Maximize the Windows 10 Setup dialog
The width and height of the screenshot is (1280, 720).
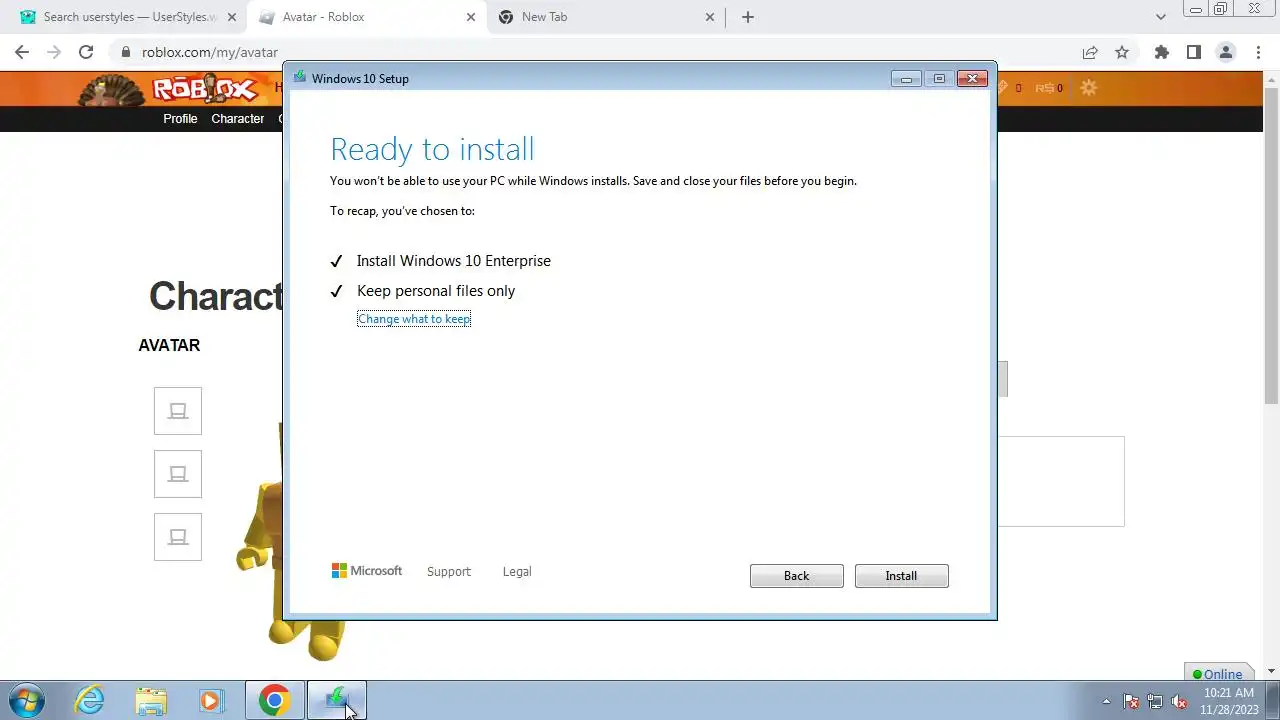(x=939, y=79)
